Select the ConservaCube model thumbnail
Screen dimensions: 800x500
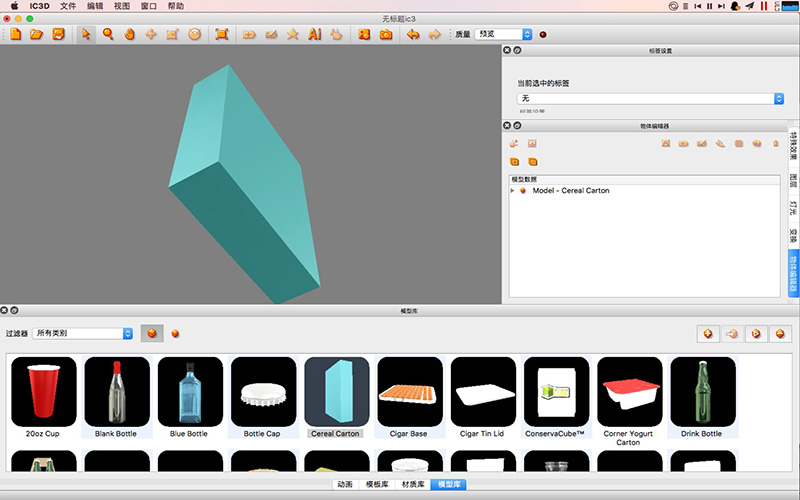[x=556, y=391]
